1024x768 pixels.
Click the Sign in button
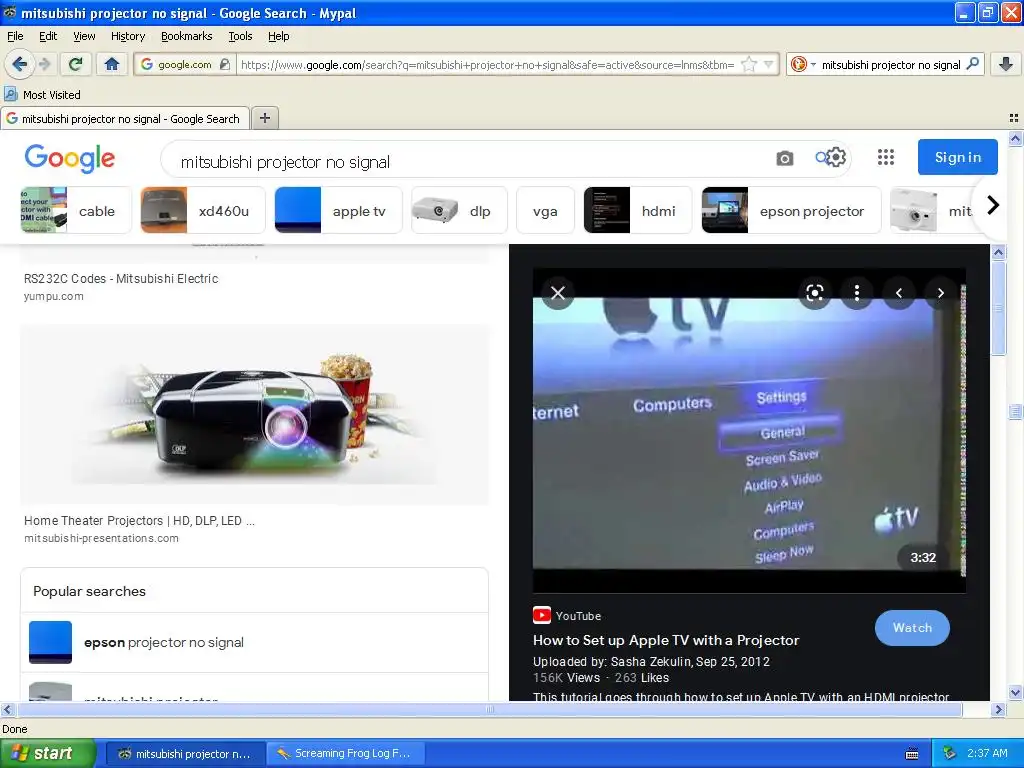[x=957, y=157]
